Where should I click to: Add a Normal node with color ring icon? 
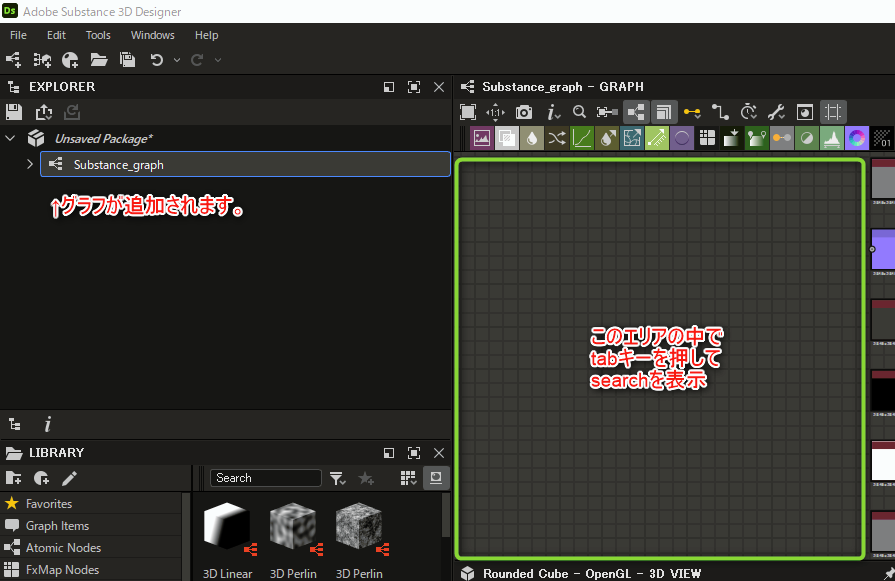click(857, 138)
